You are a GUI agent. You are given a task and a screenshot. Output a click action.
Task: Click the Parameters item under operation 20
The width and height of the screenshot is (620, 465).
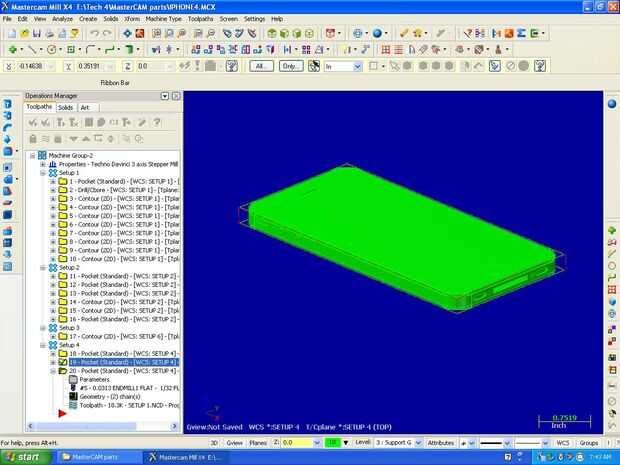click(x=95, y=380)
